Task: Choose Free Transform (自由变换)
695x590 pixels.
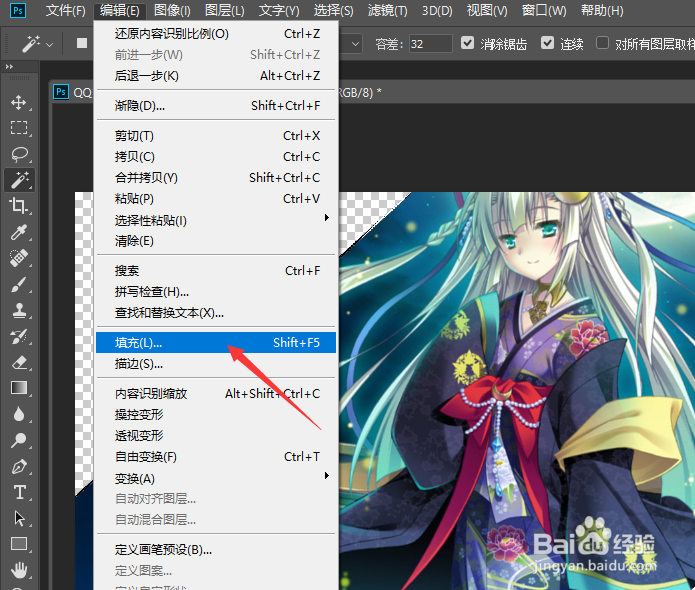Action: [216, 457]
